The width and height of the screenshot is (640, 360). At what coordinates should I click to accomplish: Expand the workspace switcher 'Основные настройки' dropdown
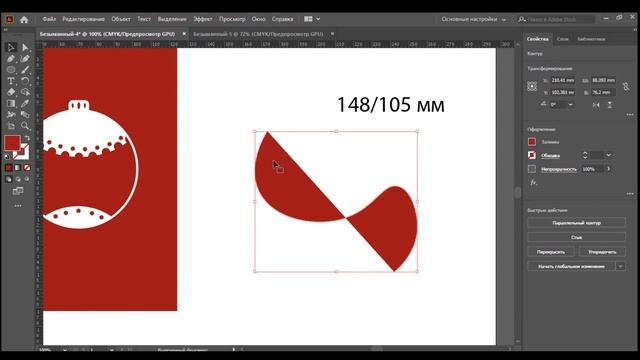coord(504,20)
